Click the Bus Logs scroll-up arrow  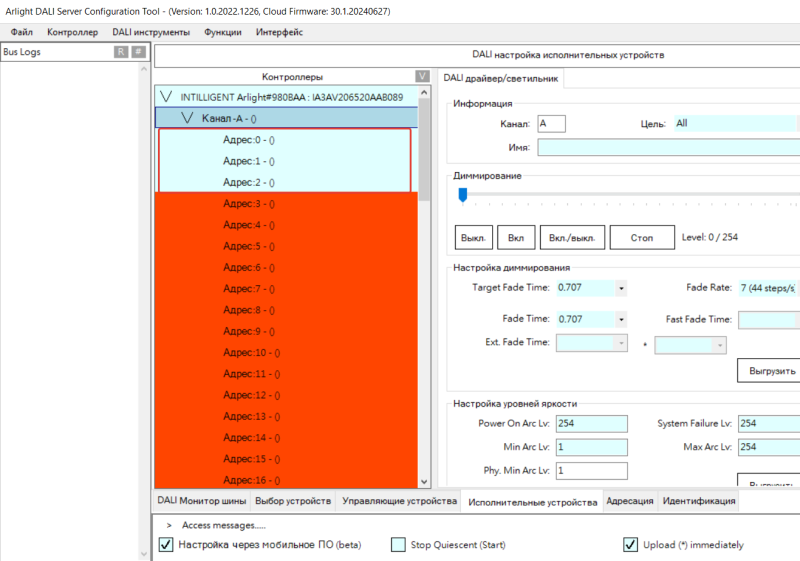coord(144,69)
